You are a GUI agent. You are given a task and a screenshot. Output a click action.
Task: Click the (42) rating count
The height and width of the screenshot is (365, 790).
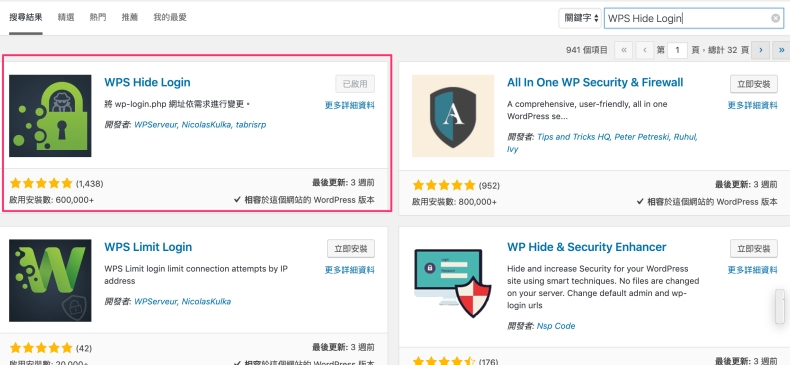click(84, 348)
